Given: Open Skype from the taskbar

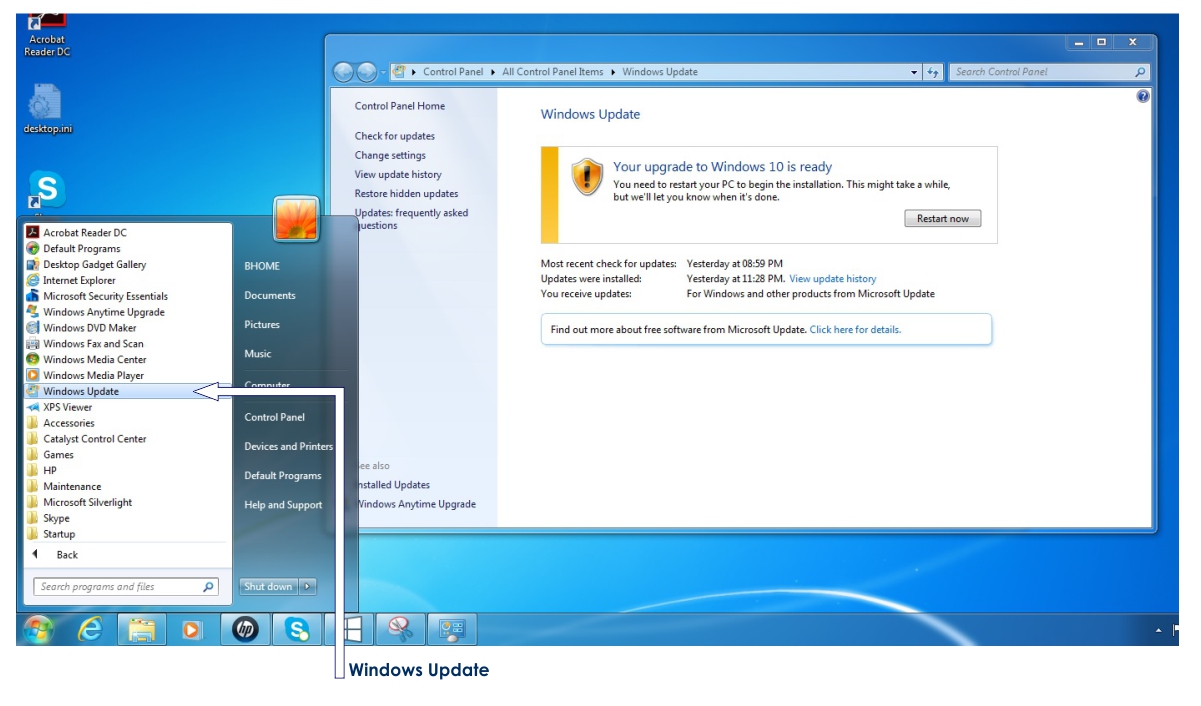Looking at the screenshot, I should [297, 629].
